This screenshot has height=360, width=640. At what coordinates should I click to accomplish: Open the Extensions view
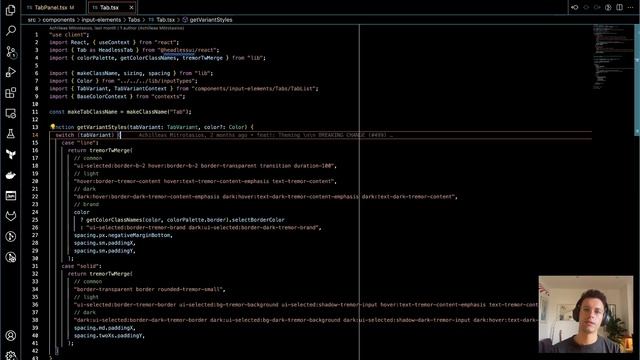point(11,93)
